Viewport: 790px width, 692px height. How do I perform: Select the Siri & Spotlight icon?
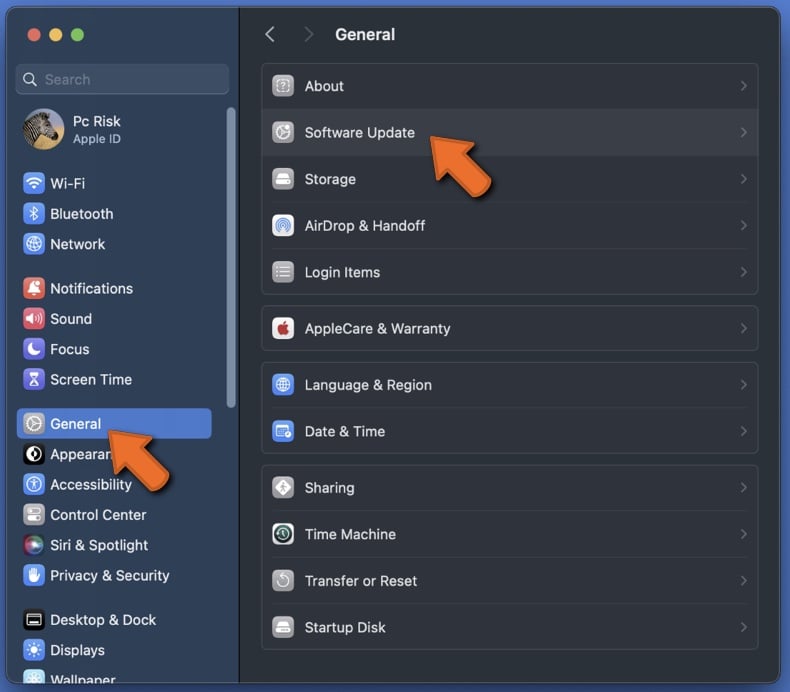click(x=34, y=545)
